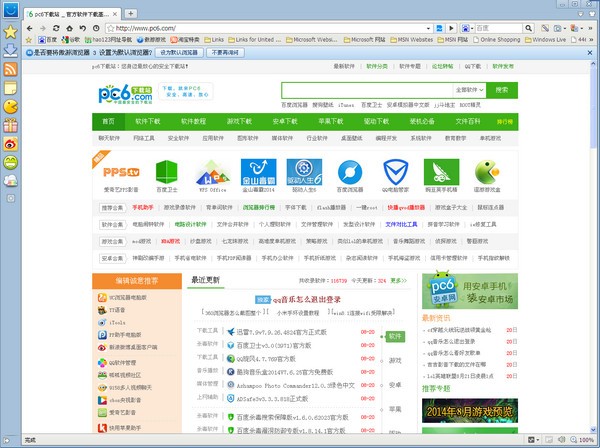The height and width of the screenshot is (448, 600).
Task: Click the set default browser button
Action: coord(179,53)
